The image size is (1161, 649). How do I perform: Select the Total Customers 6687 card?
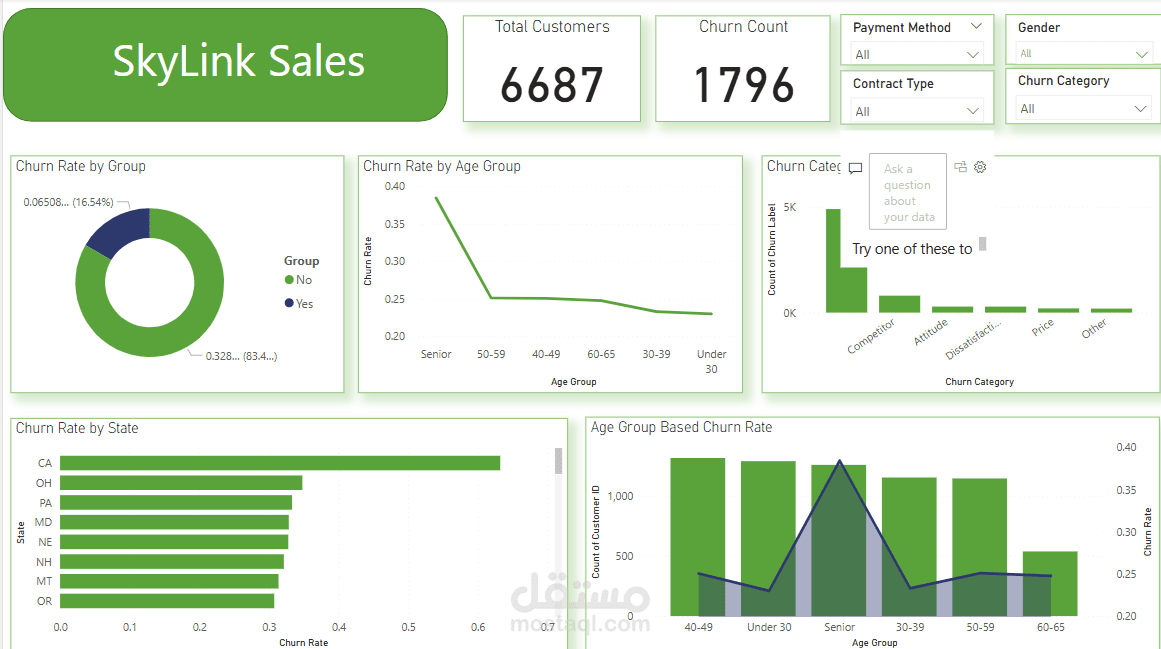[552, 68]
